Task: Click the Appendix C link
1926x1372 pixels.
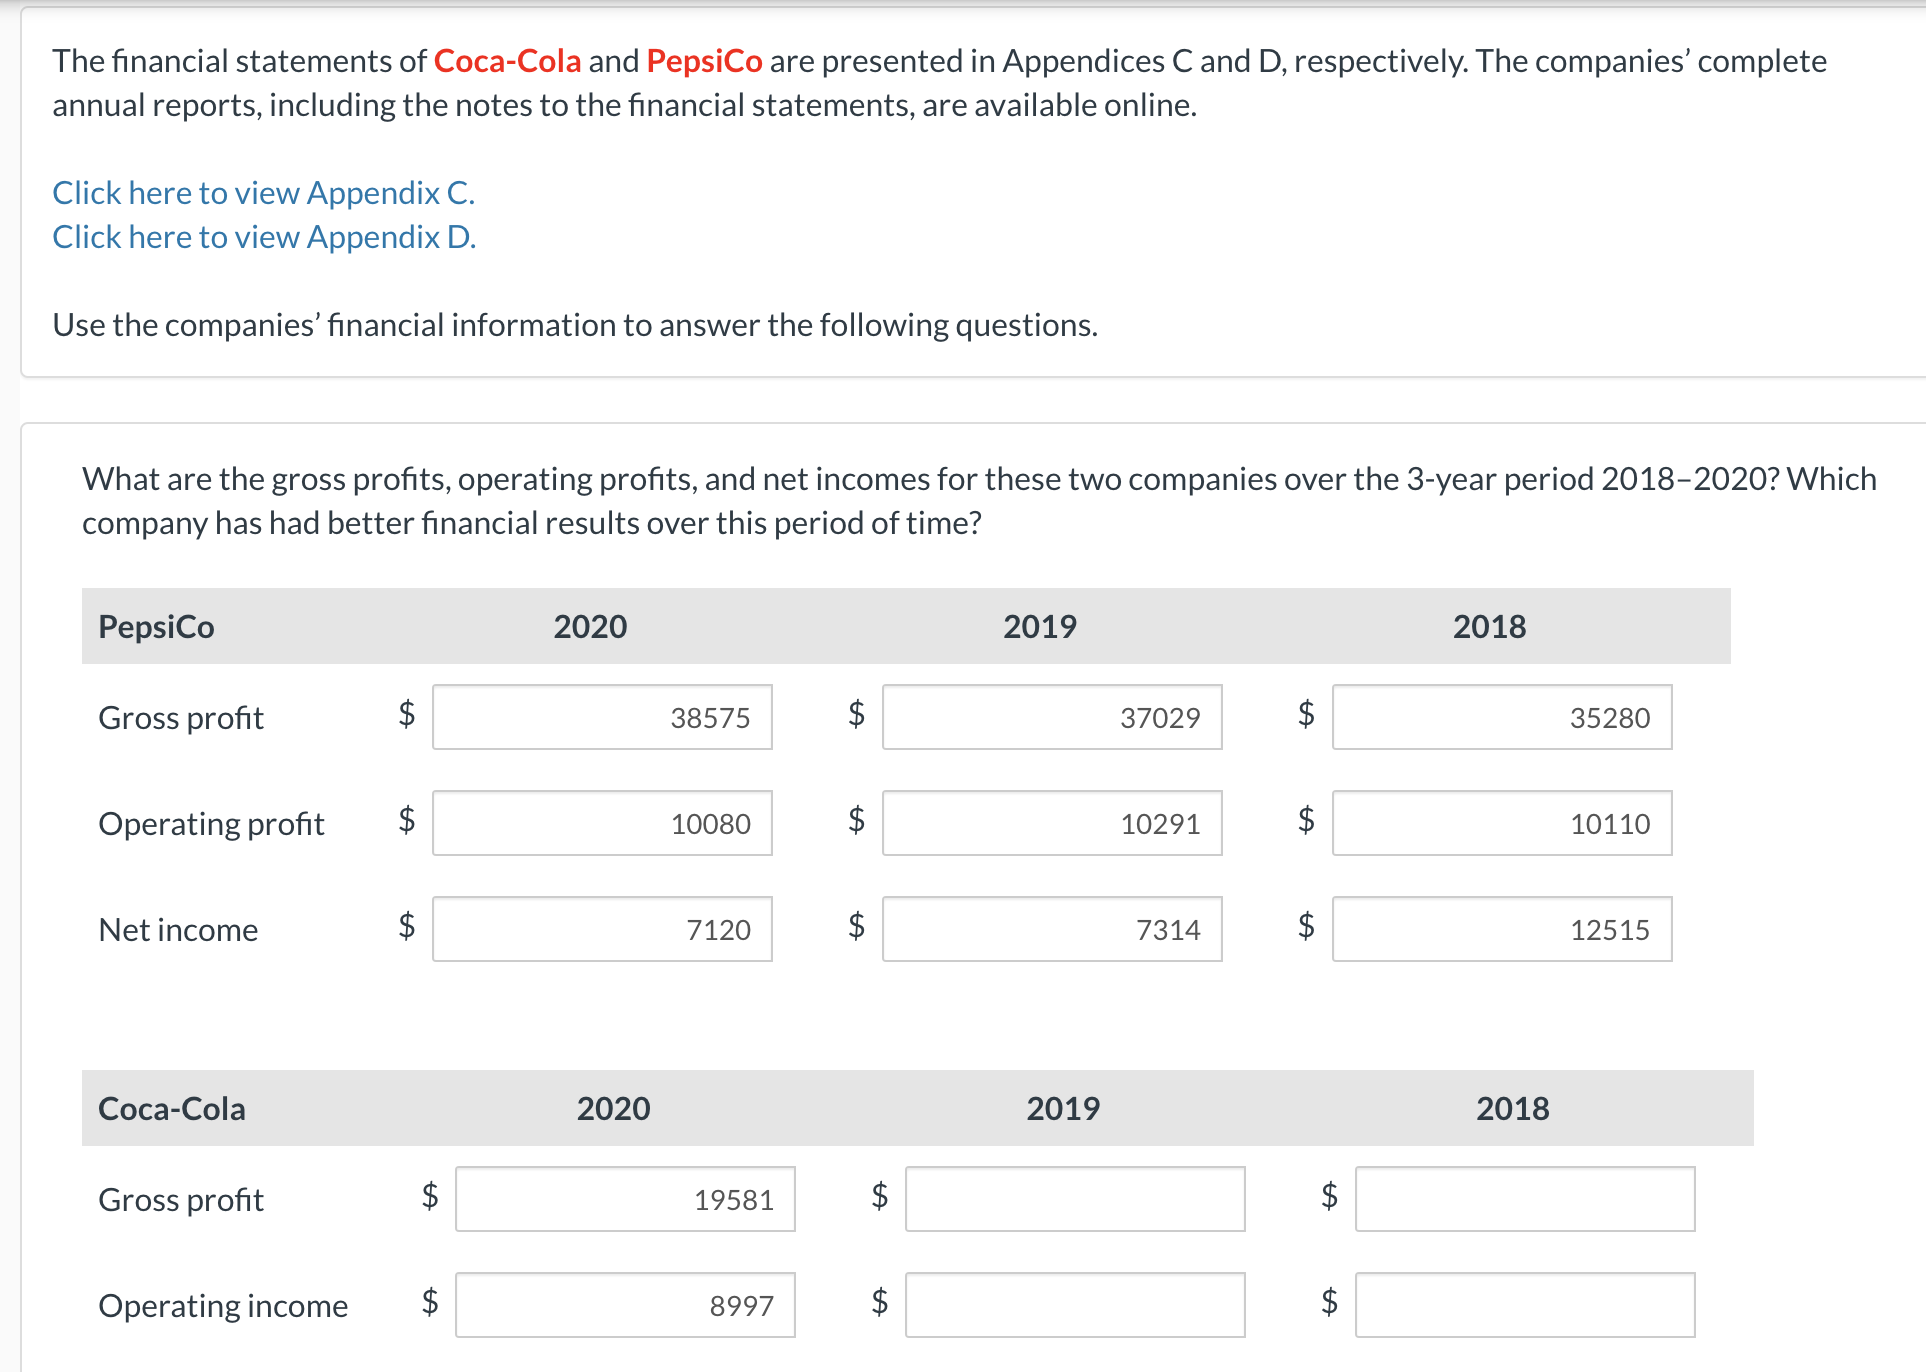Action: click(x=263, y=192)
